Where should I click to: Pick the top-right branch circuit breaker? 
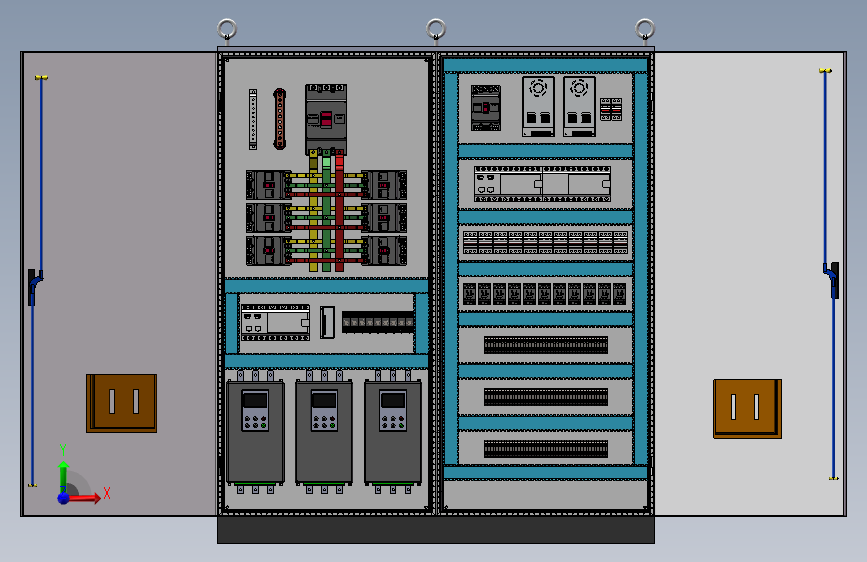[x=384, y=185]
